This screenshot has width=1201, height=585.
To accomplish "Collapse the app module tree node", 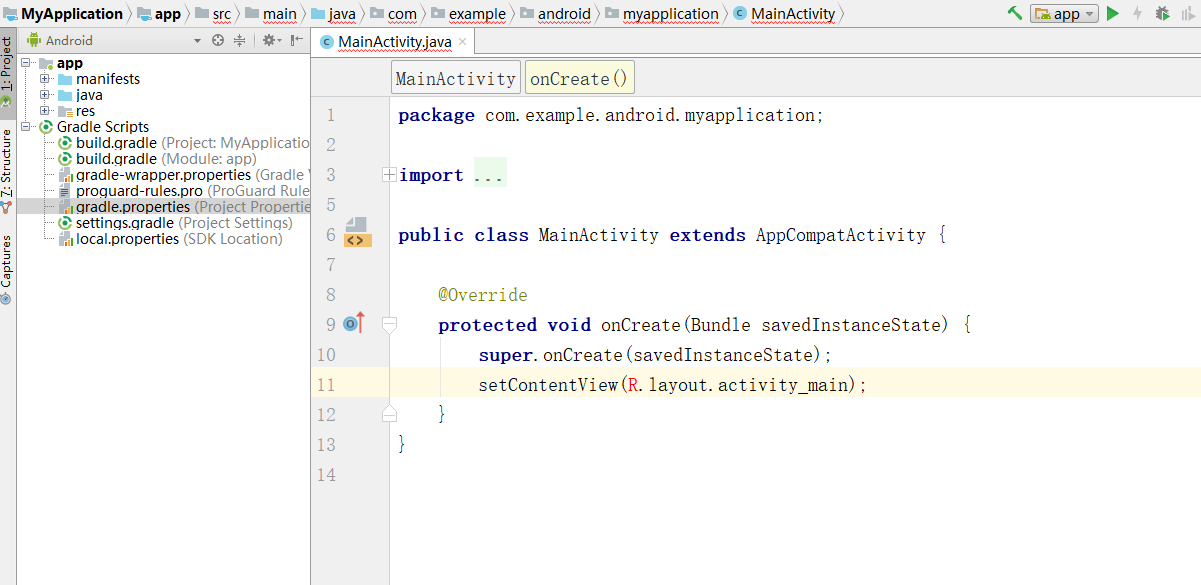I will (x=27, y=63).
